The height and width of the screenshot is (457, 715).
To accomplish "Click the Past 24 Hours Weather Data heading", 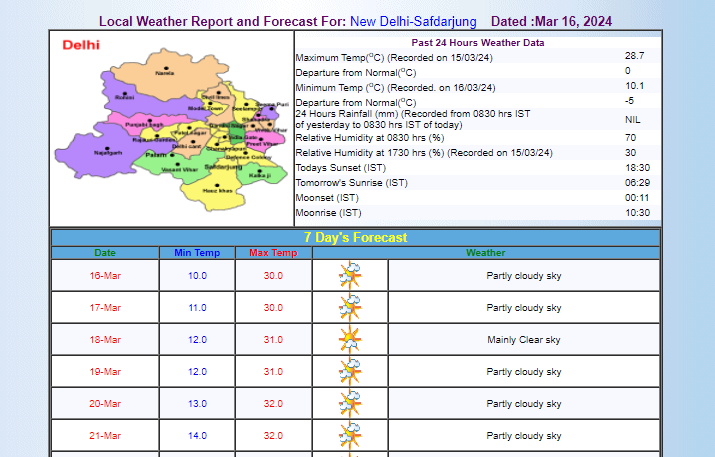I will pos(478,43).
